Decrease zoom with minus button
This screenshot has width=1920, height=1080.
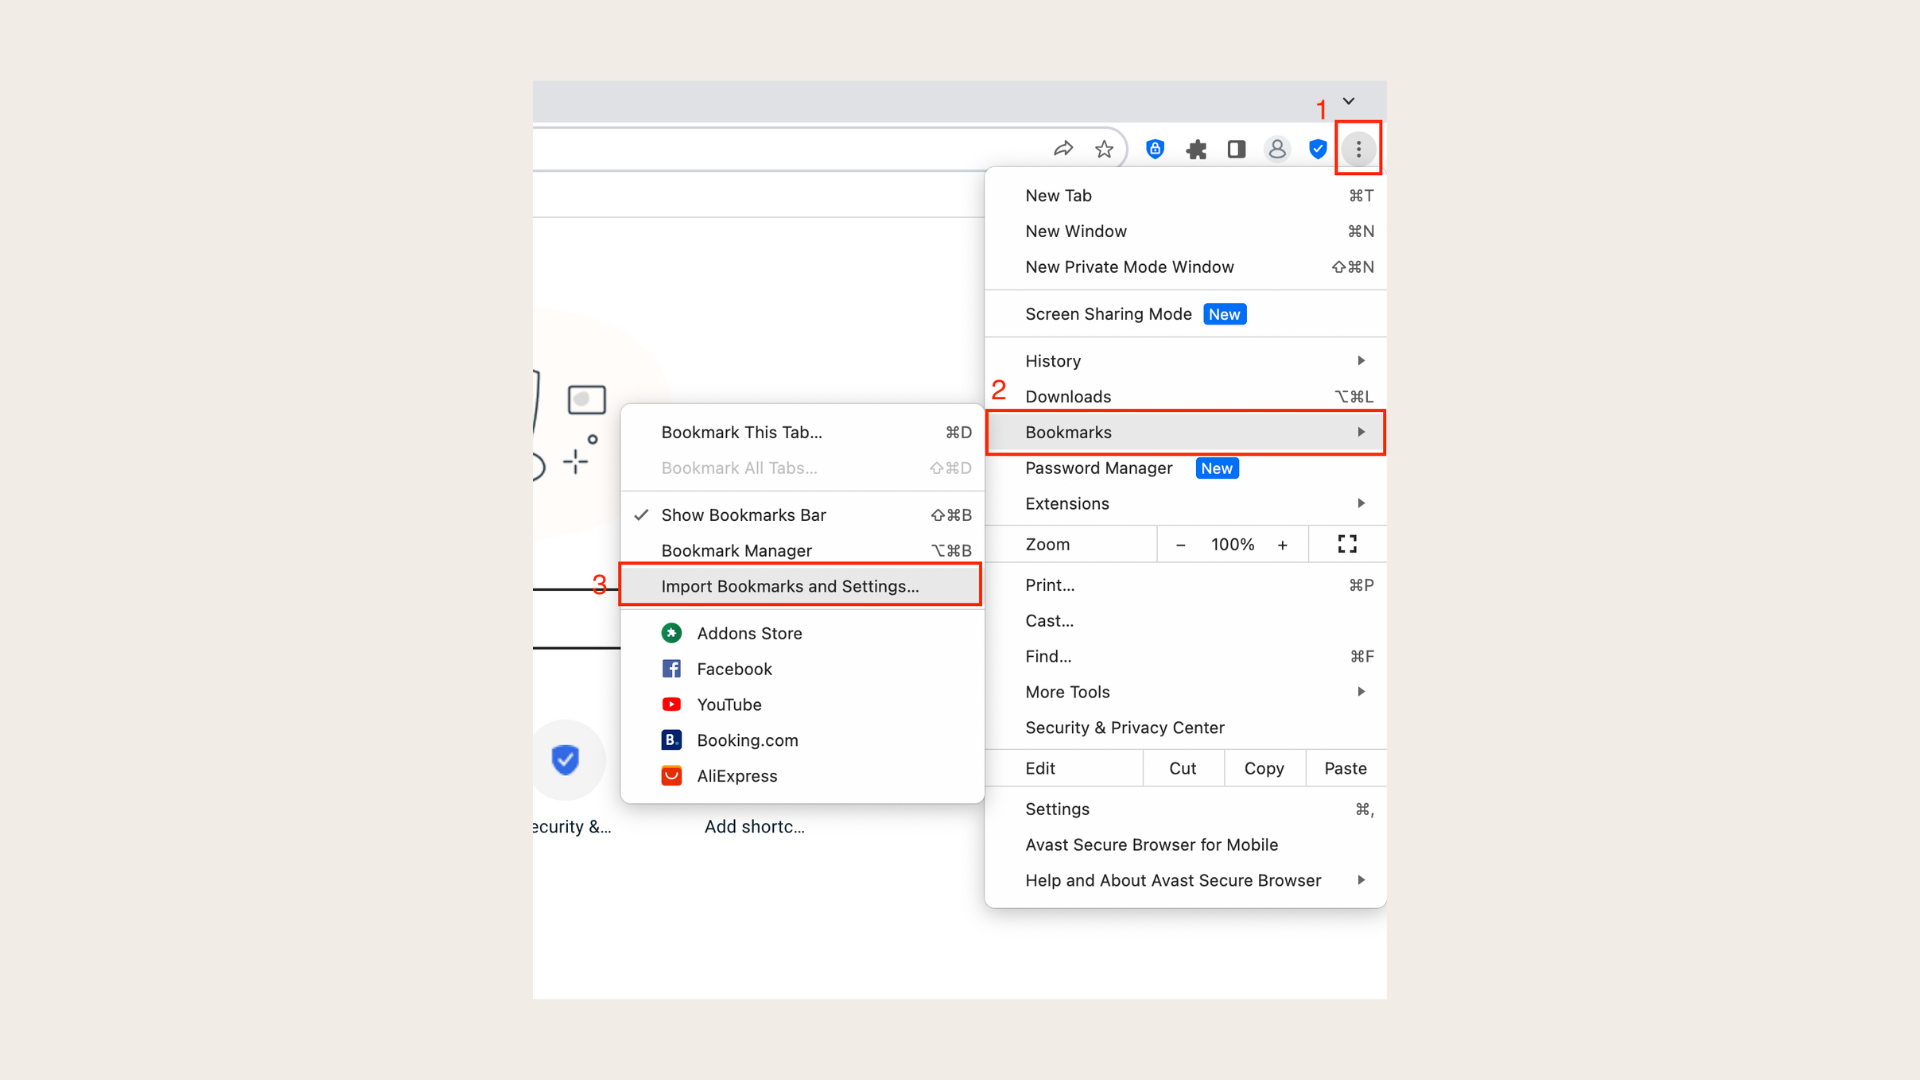tap(1181, 545)
